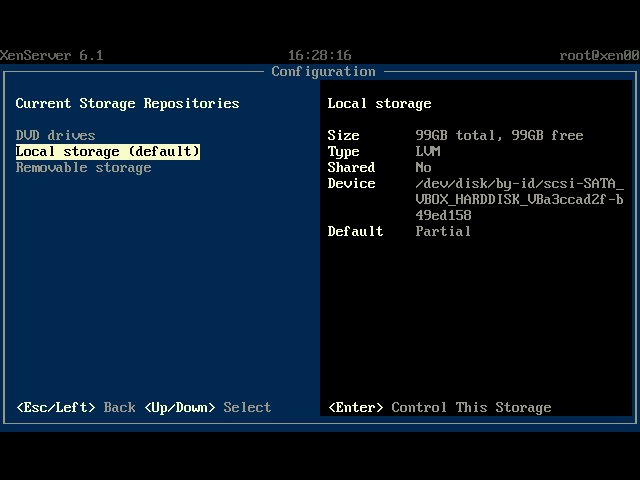The width and height of the screenshot is (640, 480).
Task: Select Local storage (default) entry
Action: pos(108,151)
